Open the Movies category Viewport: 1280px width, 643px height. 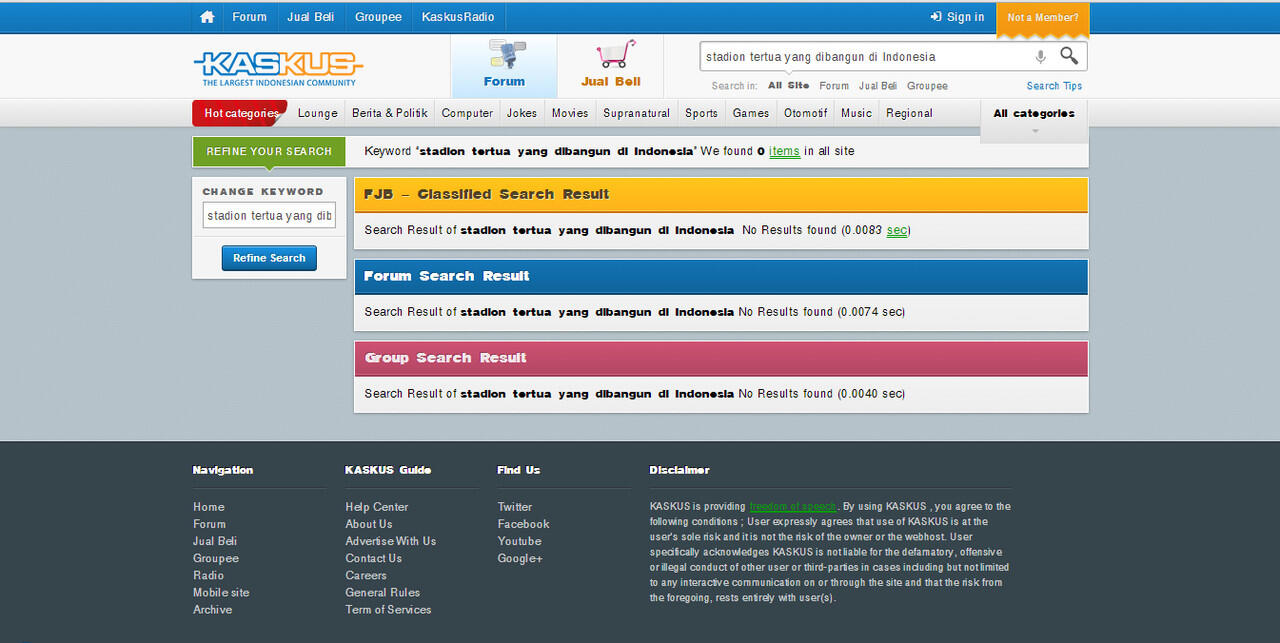tap(570, 113)
